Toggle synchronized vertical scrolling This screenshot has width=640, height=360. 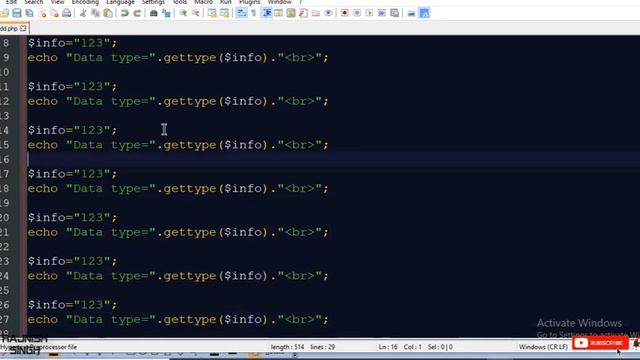(x=212, y=13)
